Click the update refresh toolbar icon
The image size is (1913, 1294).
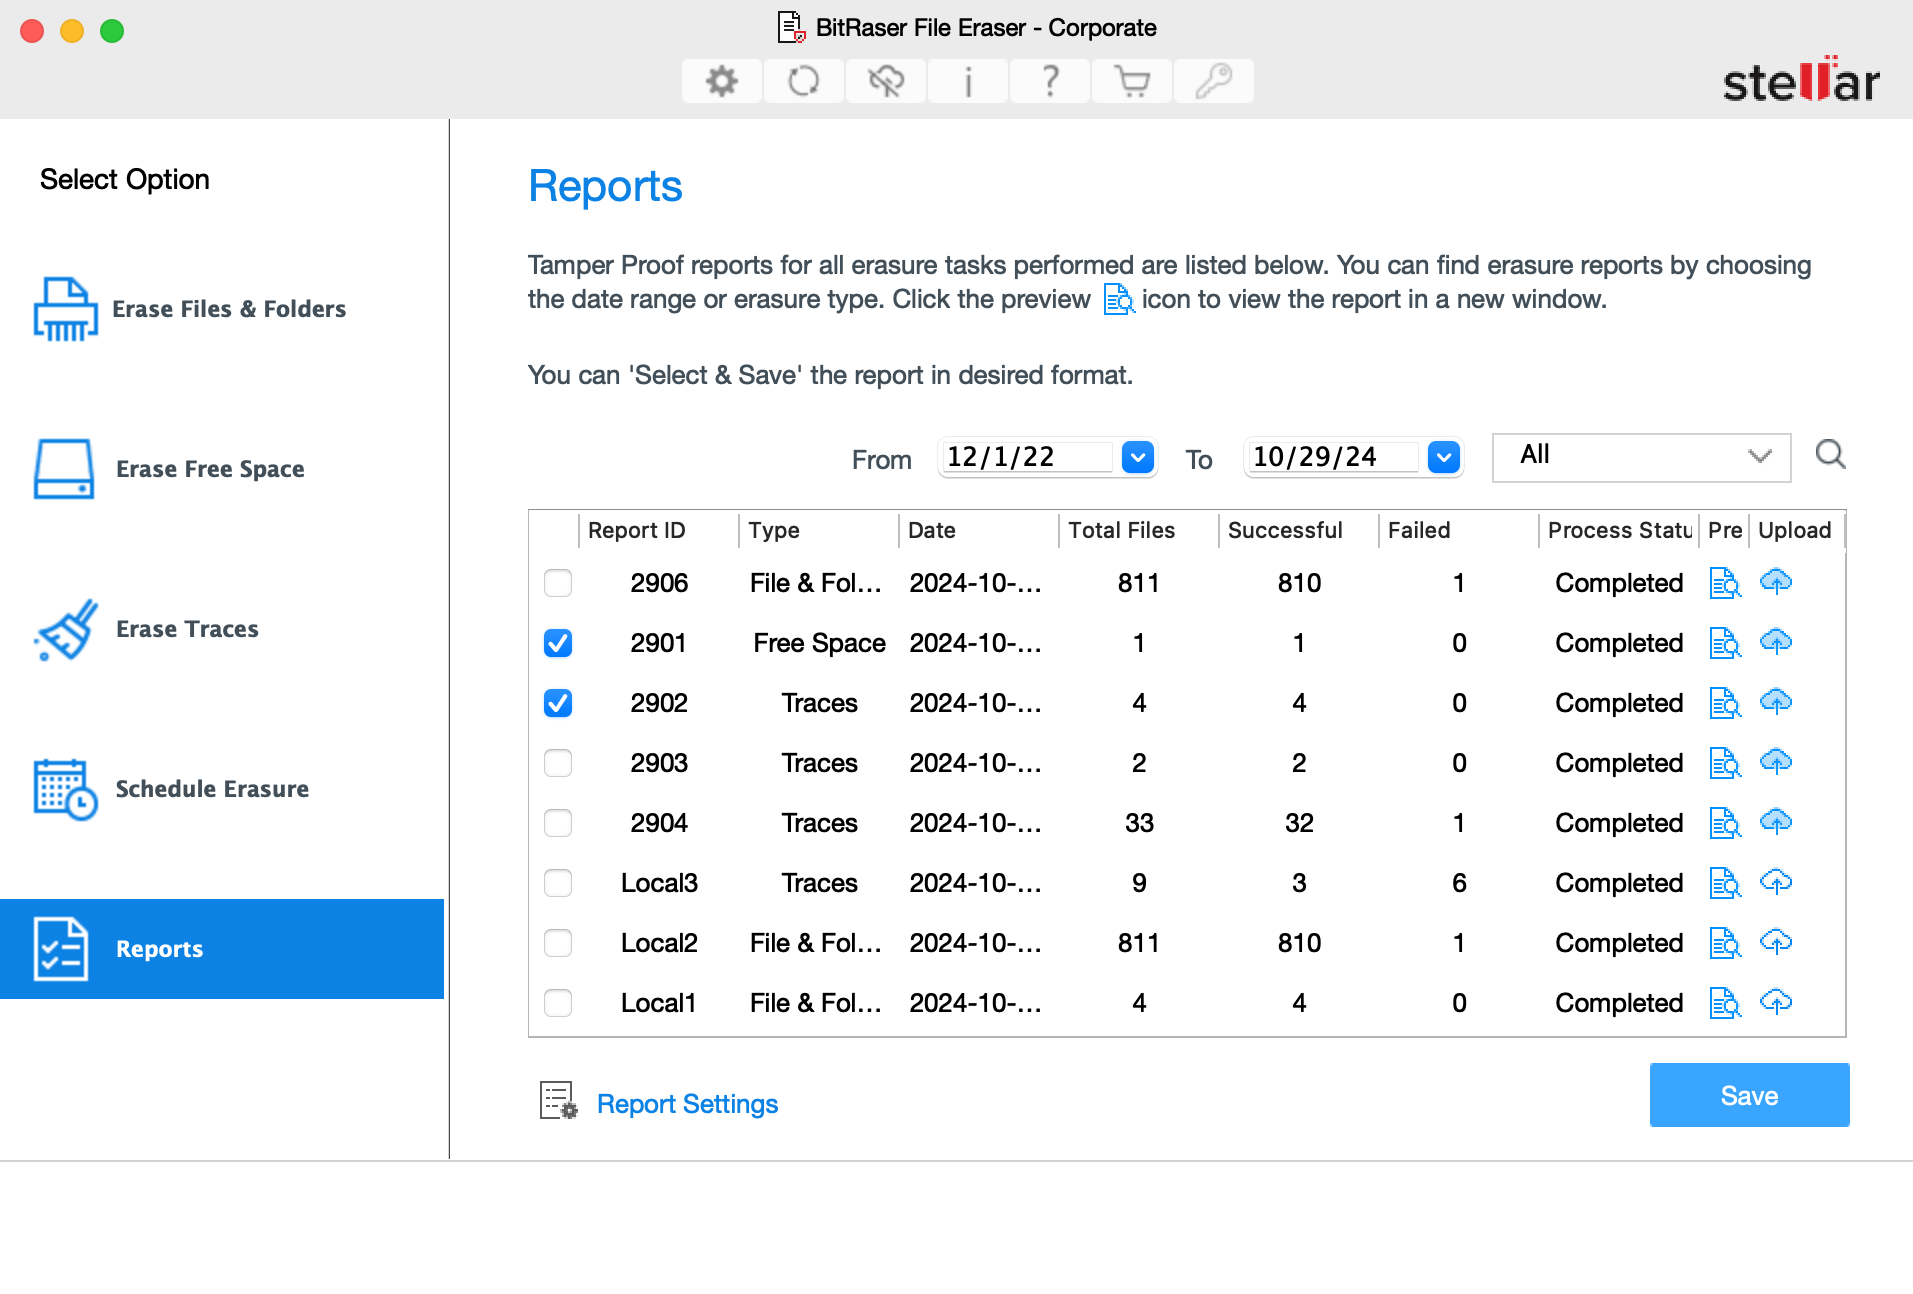(x=803, y=81)
